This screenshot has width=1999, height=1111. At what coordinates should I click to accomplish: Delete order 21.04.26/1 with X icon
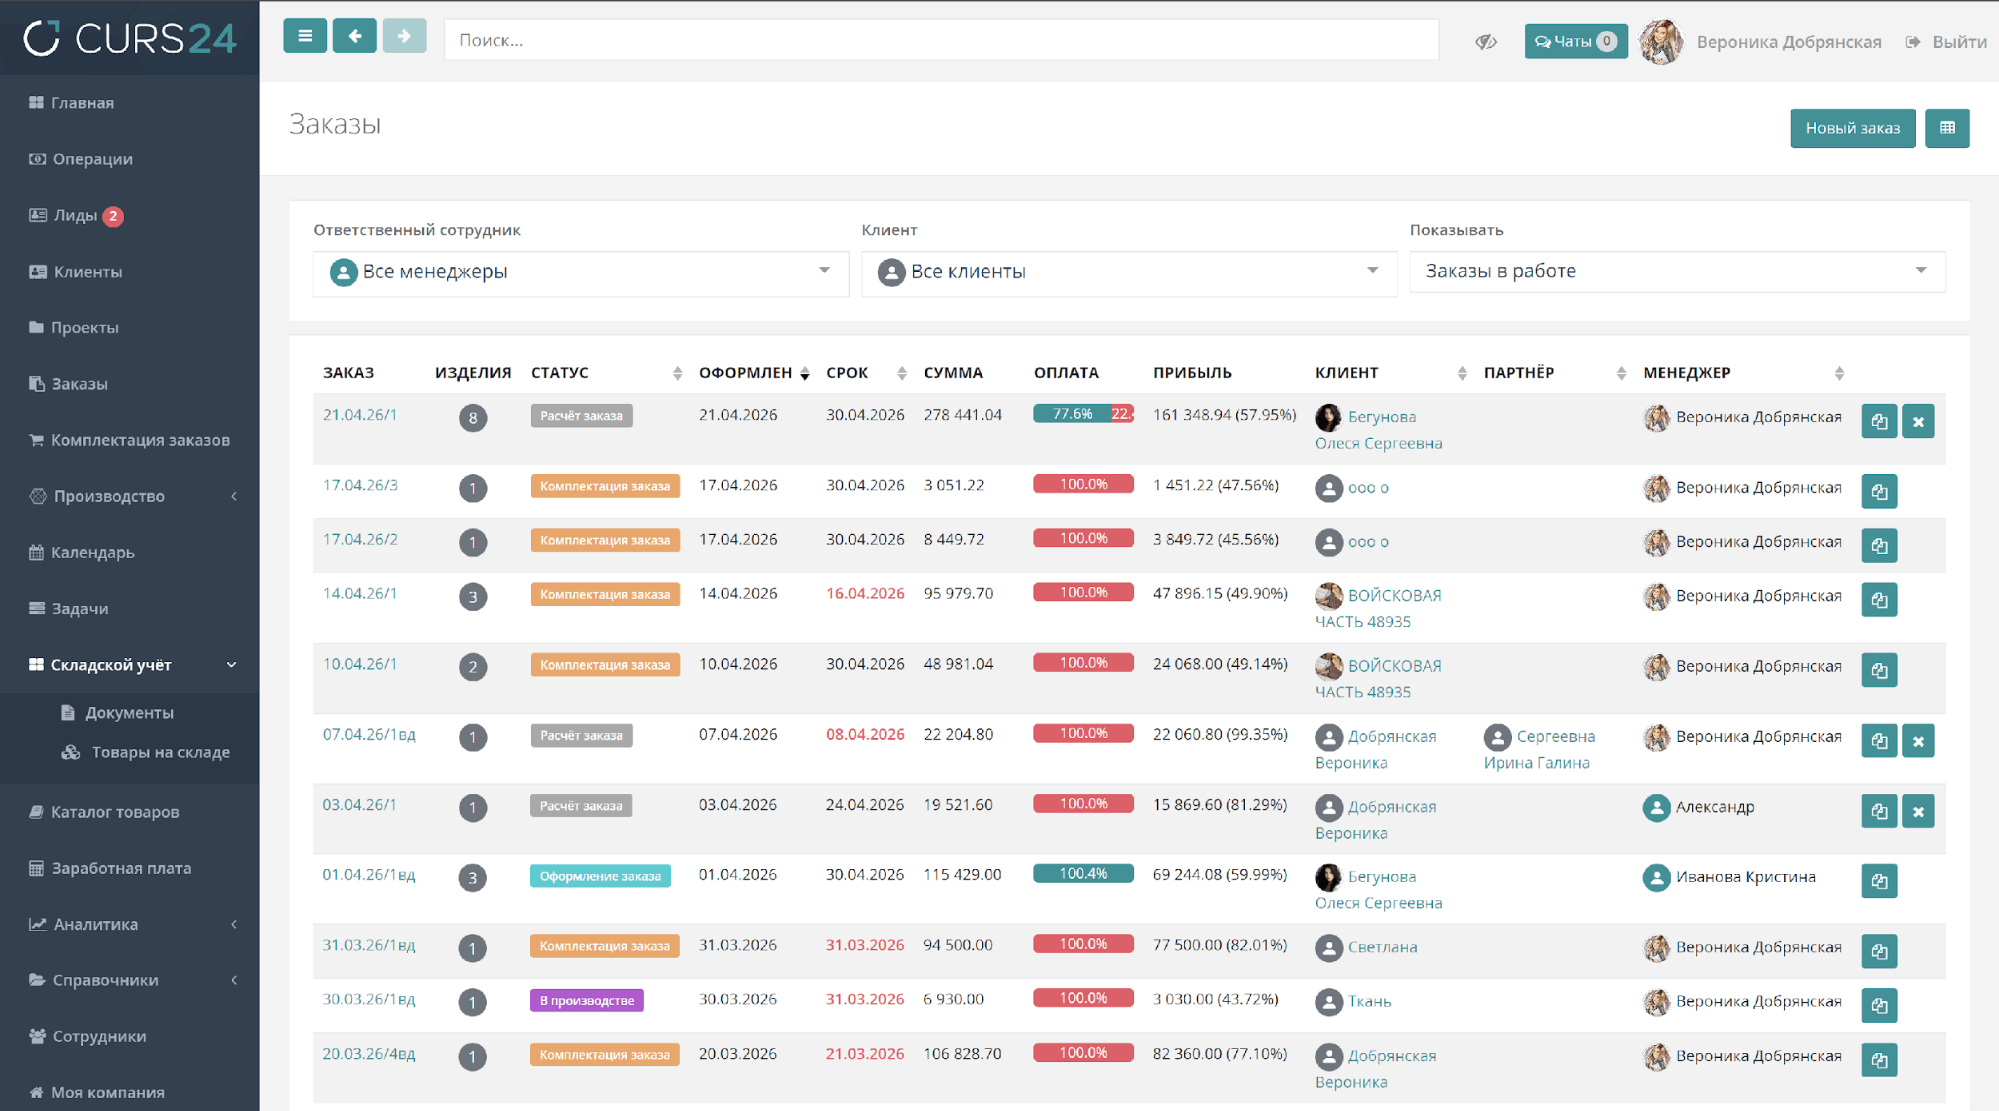tap(1918, 422)
